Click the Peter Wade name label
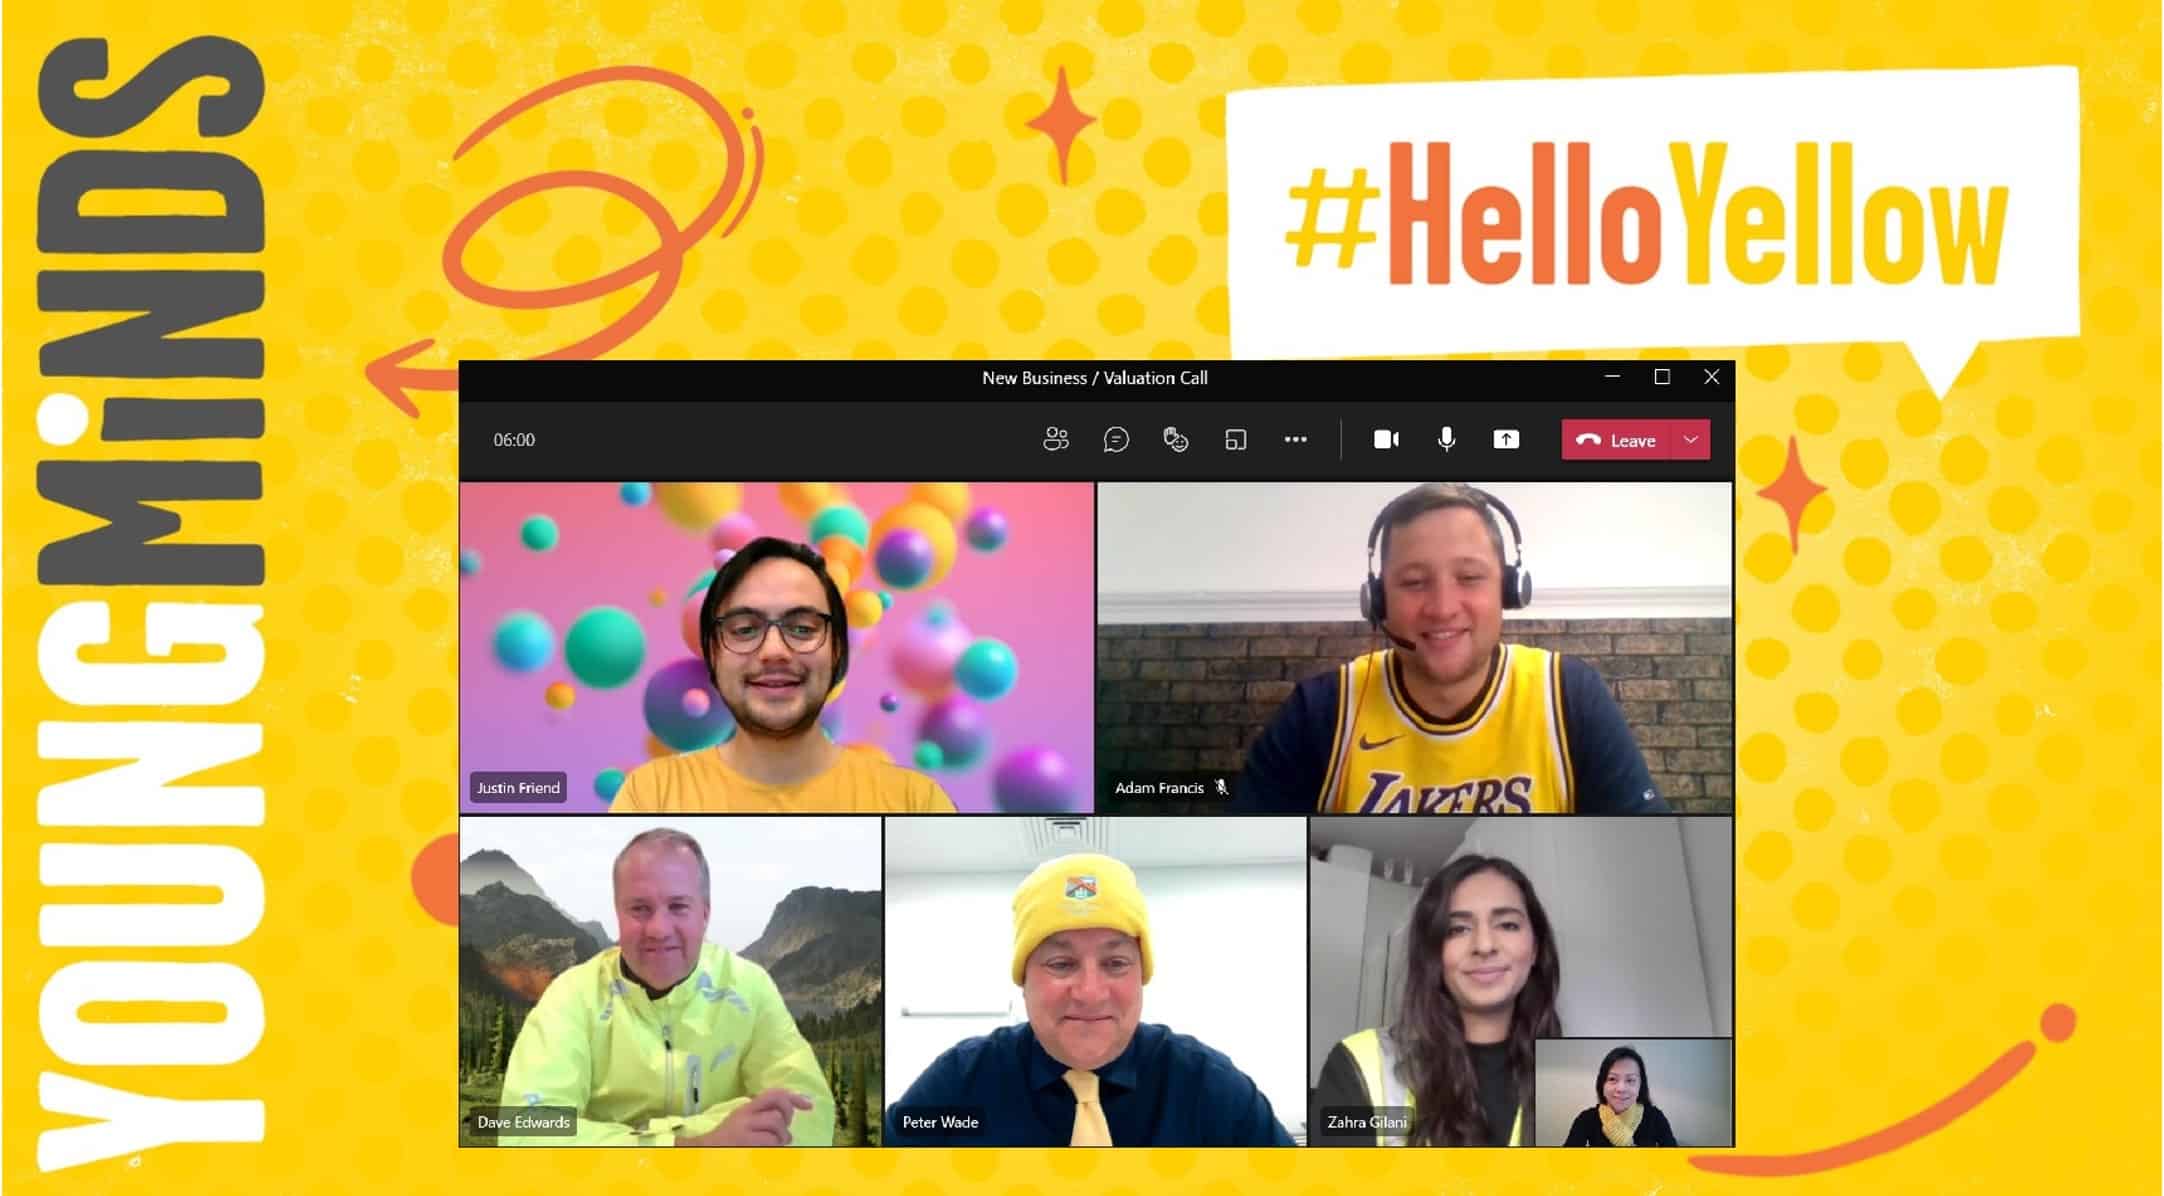 940,1122
